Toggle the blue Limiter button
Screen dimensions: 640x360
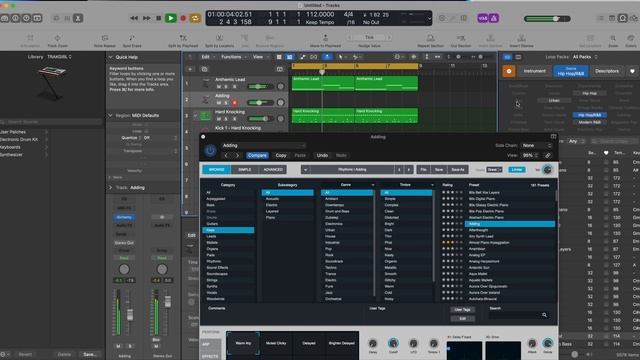[517, 169]
